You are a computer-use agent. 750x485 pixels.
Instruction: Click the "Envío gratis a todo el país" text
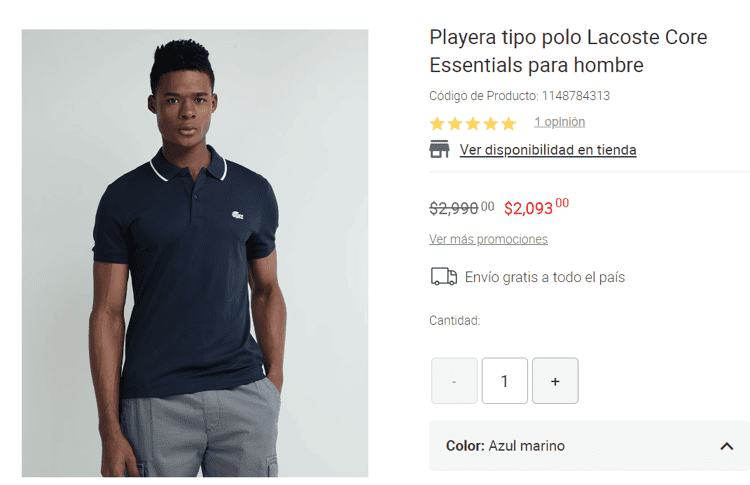(x=545, y=277)
